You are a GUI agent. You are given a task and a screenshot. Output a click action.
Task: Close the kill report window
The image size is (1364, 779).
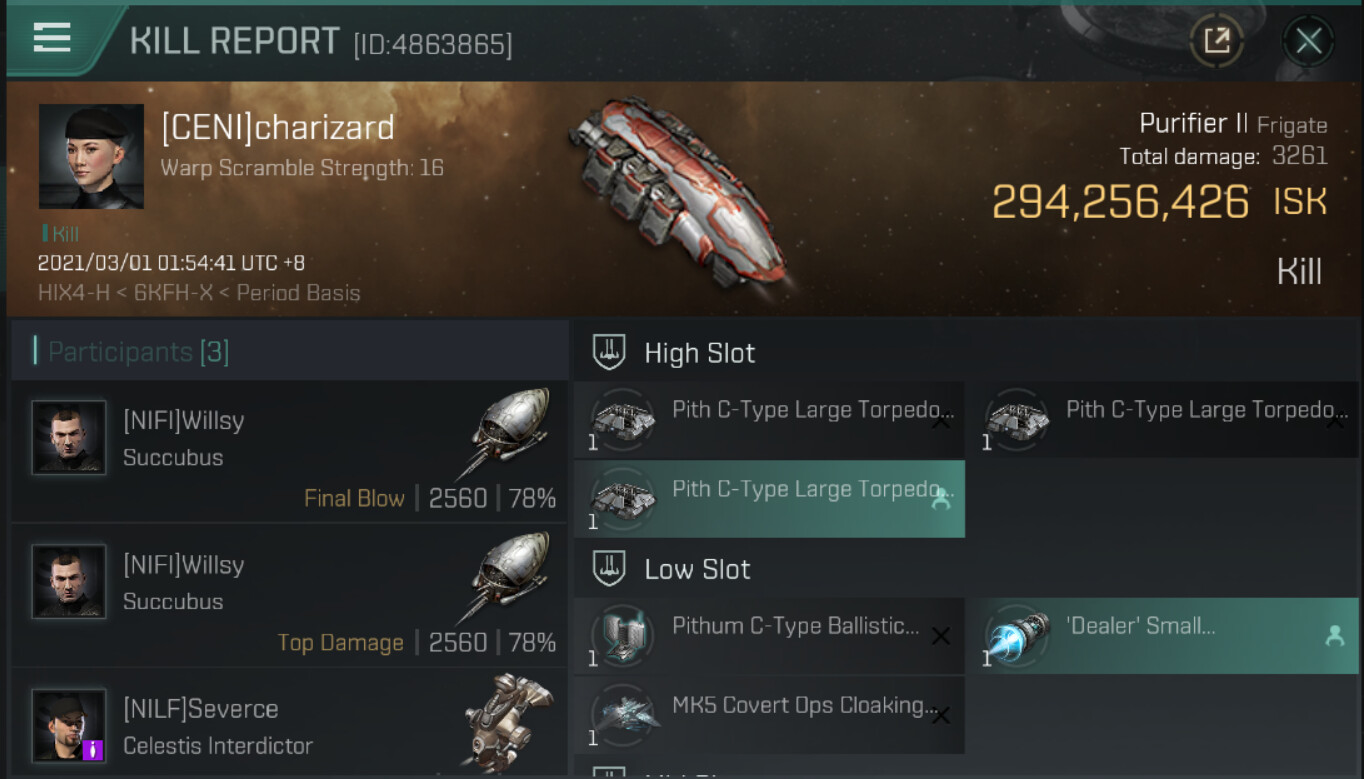(x=1309, y=41)
